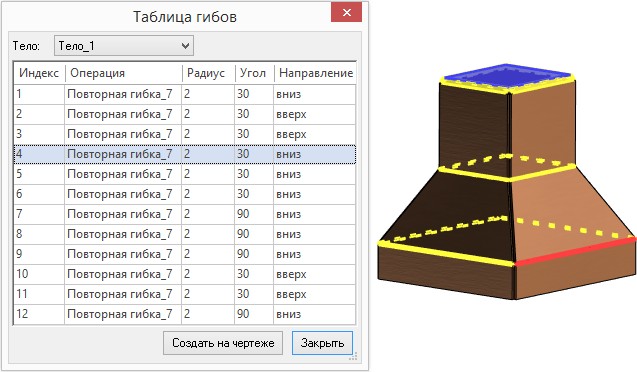Click the Радиус column header
The width and height of the screenshot is (637, 372).
[x=208, y=73]
